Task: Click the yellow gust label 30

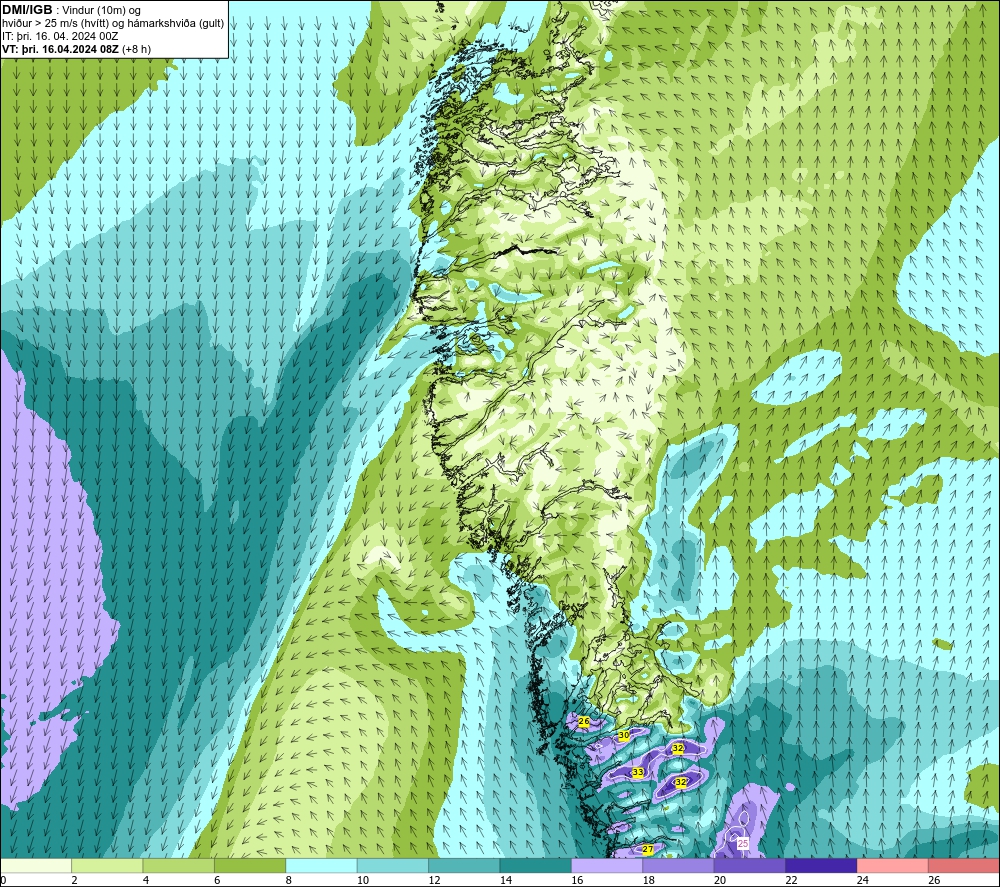Action: 624,735
